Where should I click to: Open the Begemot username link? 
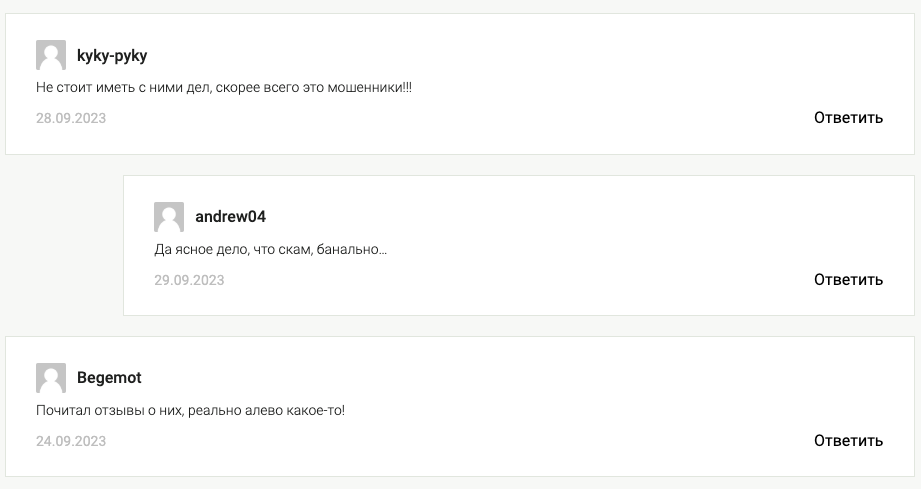pyautogui.click(x=109, y=377)
